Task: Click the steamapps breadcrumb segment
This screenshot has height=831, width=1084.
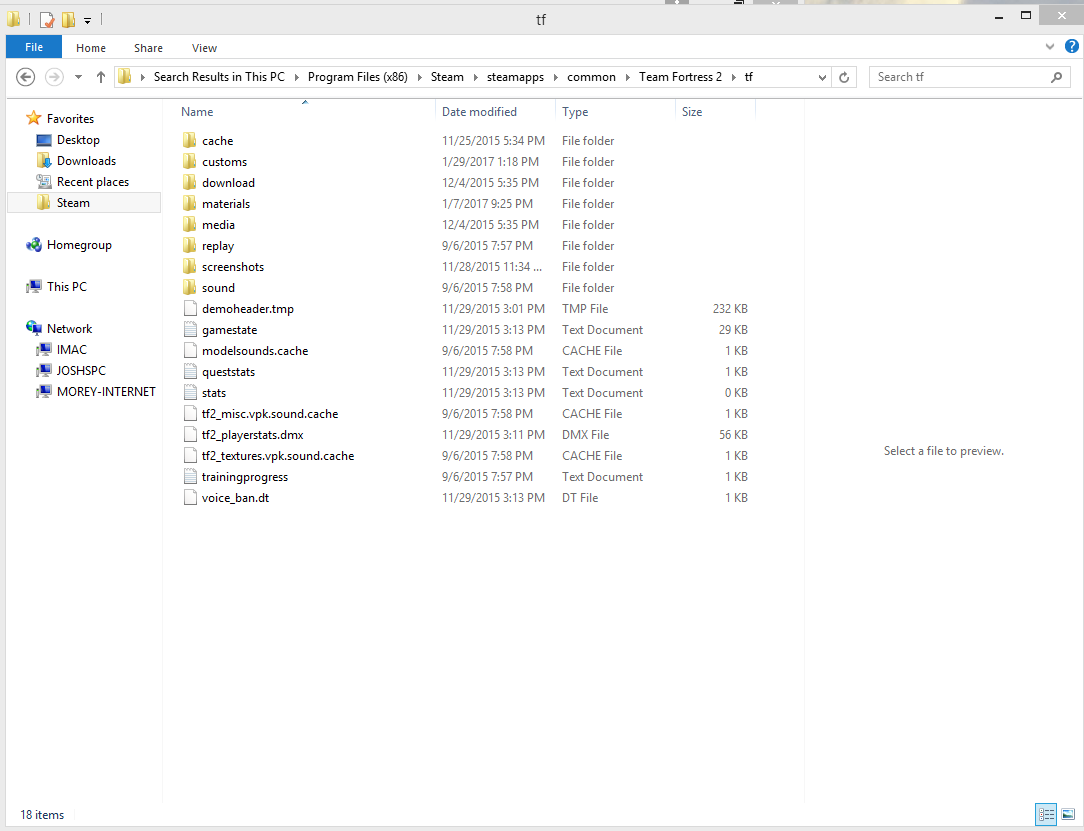Action: (x=515, y=77)
